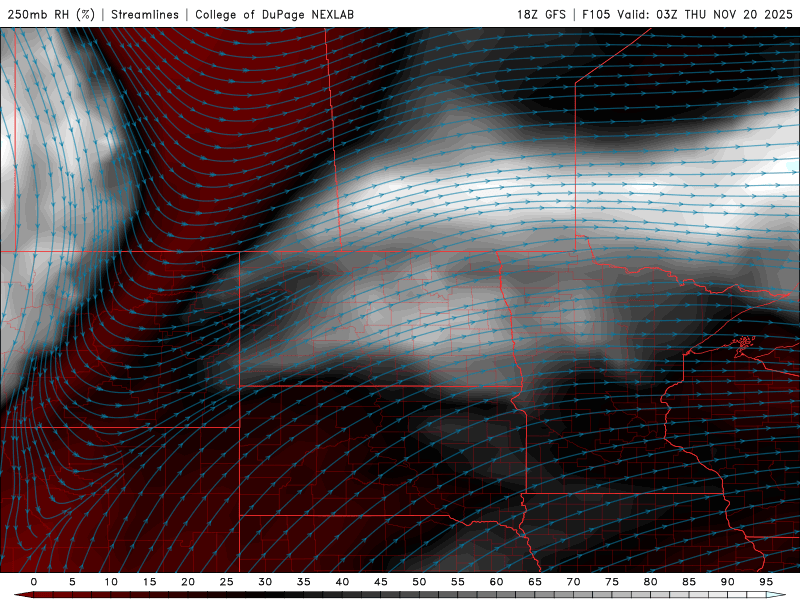Click the 70 label on color scale
This screenshot has height=600, width=800.
click(573, 582)
